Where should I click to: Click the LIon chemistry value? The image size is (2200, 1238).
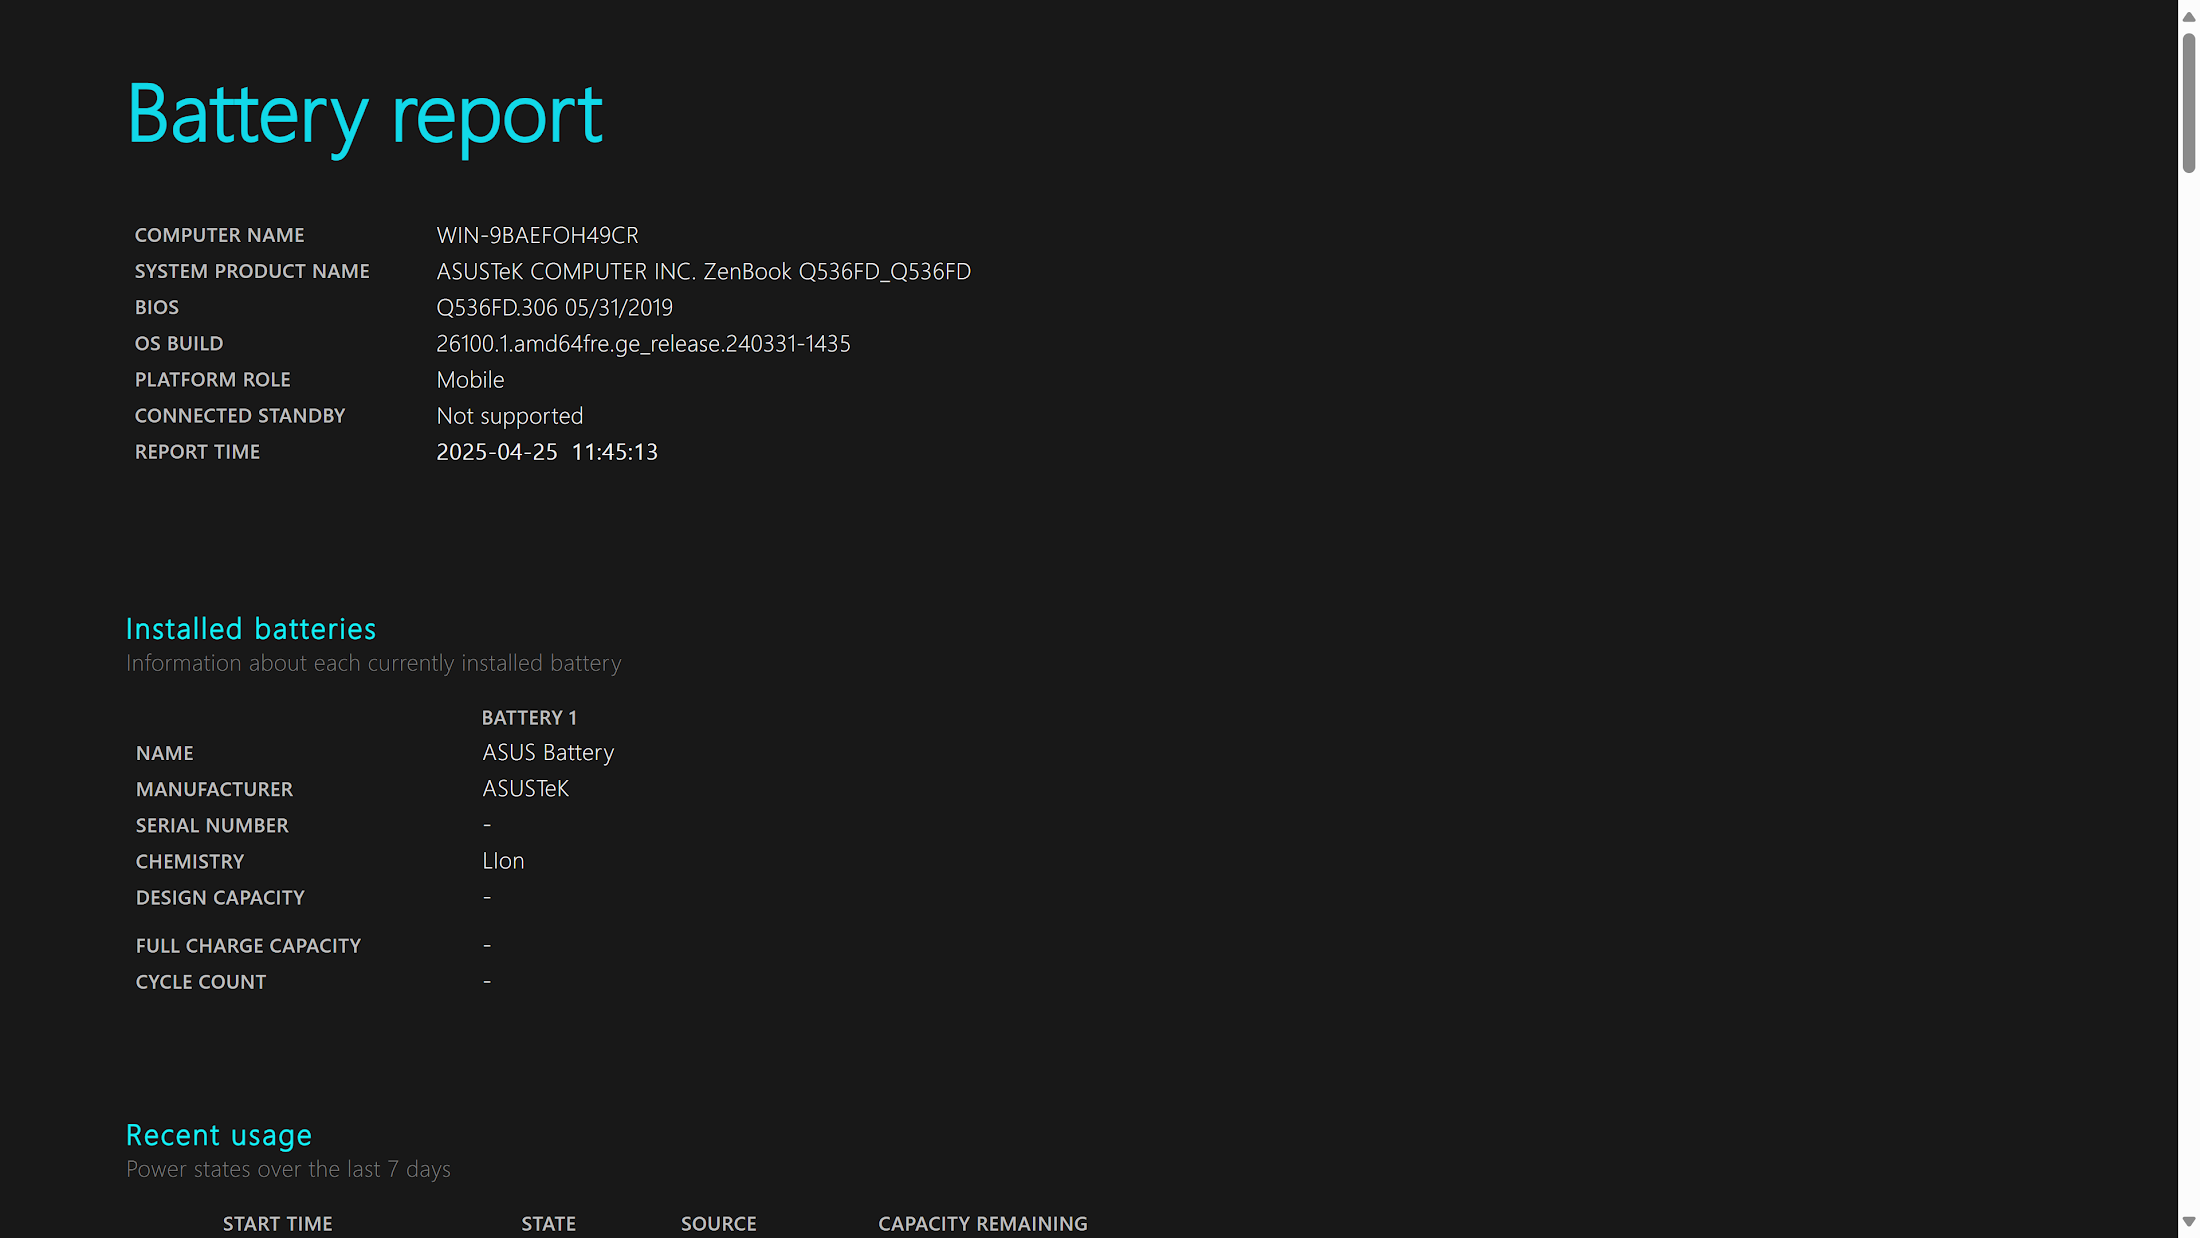point(503,861)
